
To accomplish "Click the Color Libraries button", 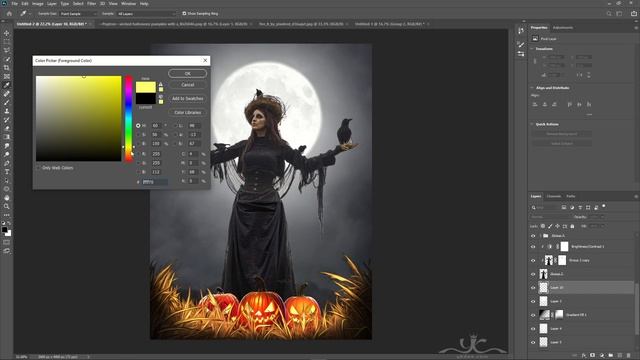I will tap(187, 112).
